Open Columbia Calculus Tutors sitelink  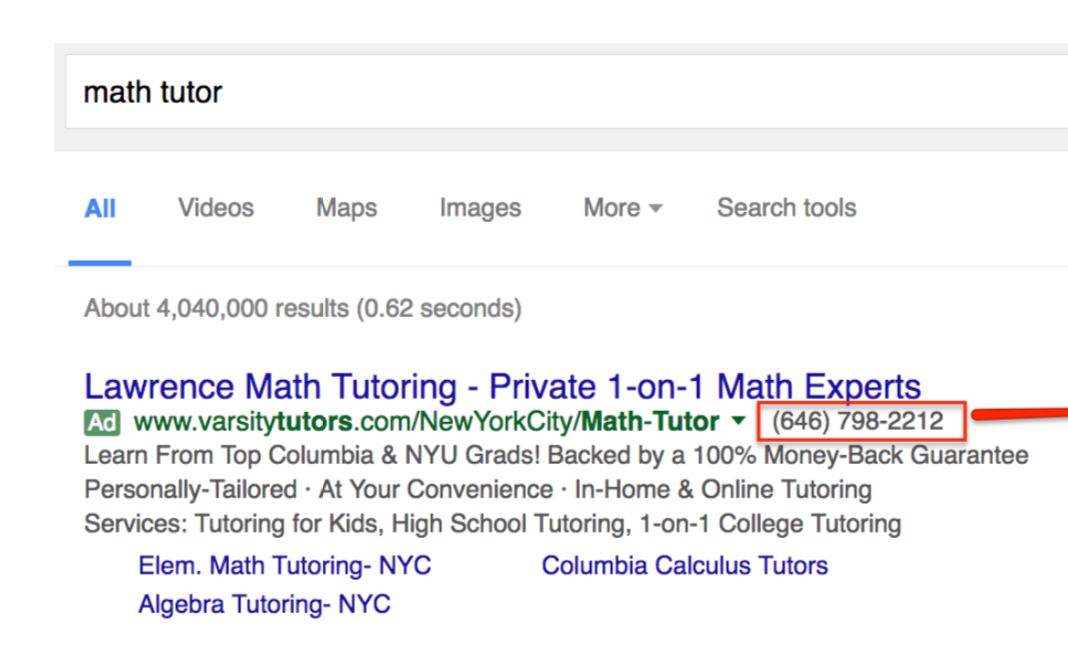point(685,565)
